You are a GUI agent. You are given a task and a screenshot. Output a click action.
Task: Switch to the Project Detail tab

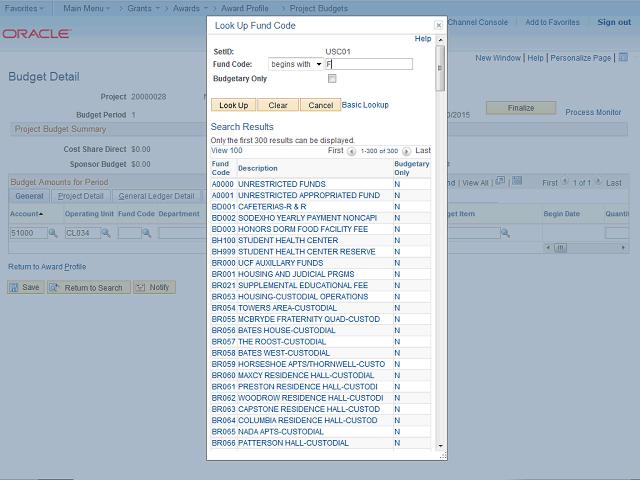tap(81, 196)
